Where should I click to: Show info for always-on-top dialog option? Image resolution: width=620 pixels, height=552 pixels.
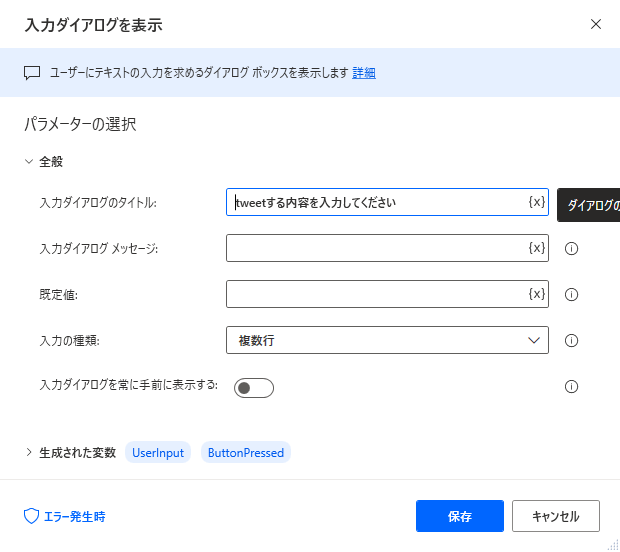tap(571, 386)
